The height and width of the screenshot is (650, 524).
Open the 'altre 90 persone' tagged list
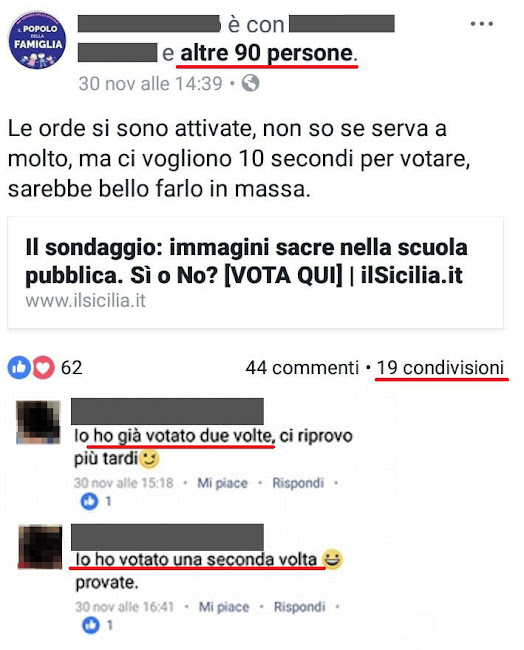coord(267,53)
